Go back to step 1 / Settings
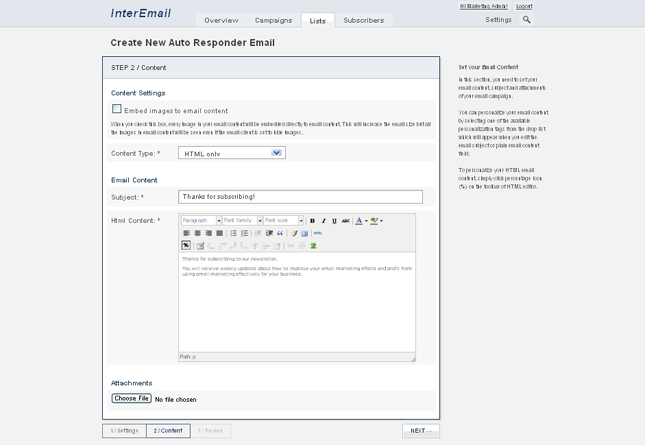 click(124, 431)
